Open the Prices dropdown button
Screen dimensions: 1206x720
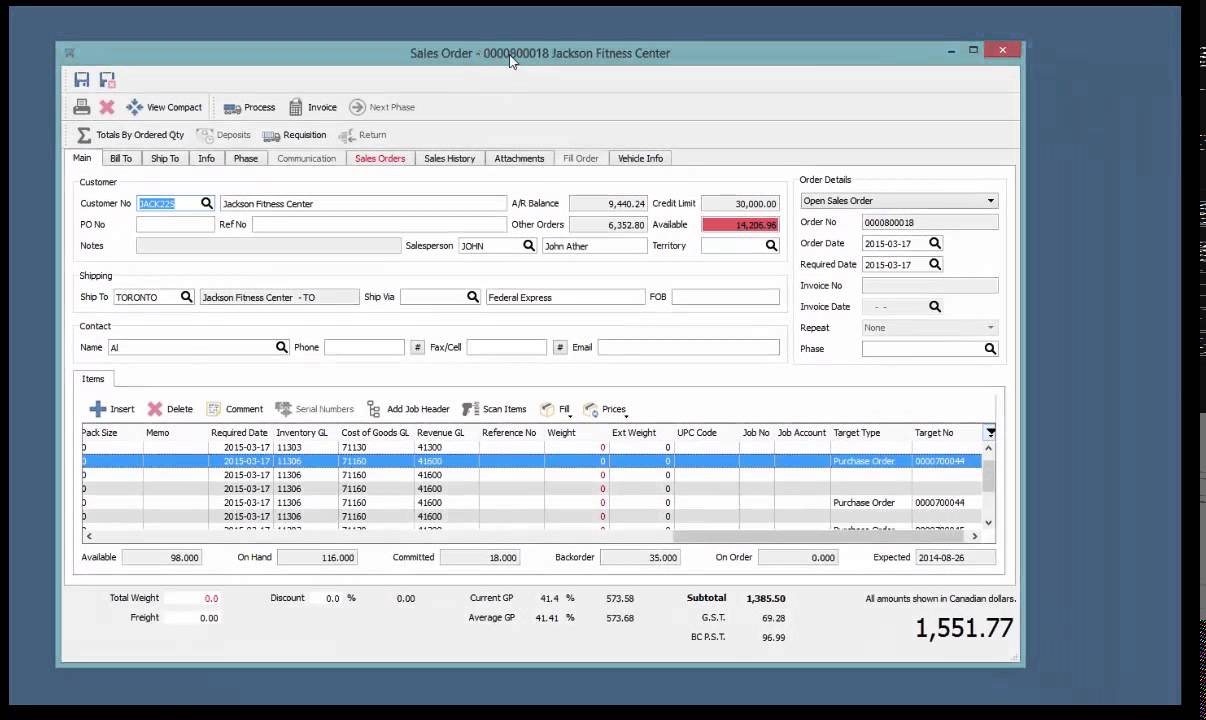coord(605,409)
